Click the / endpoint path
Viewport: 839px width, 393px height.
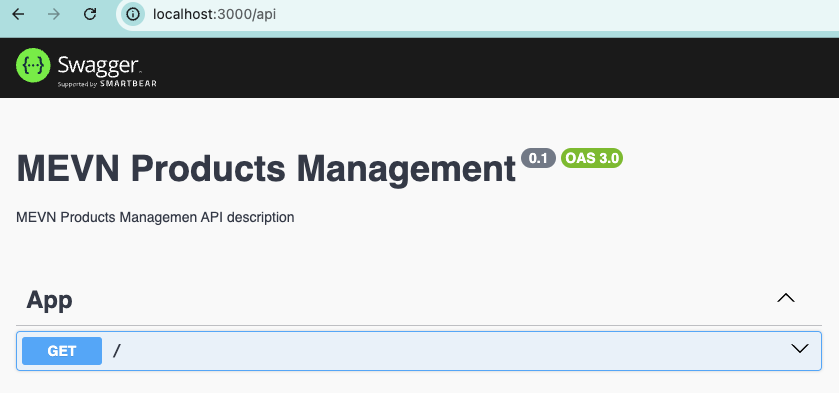click(x=117, y=351)
